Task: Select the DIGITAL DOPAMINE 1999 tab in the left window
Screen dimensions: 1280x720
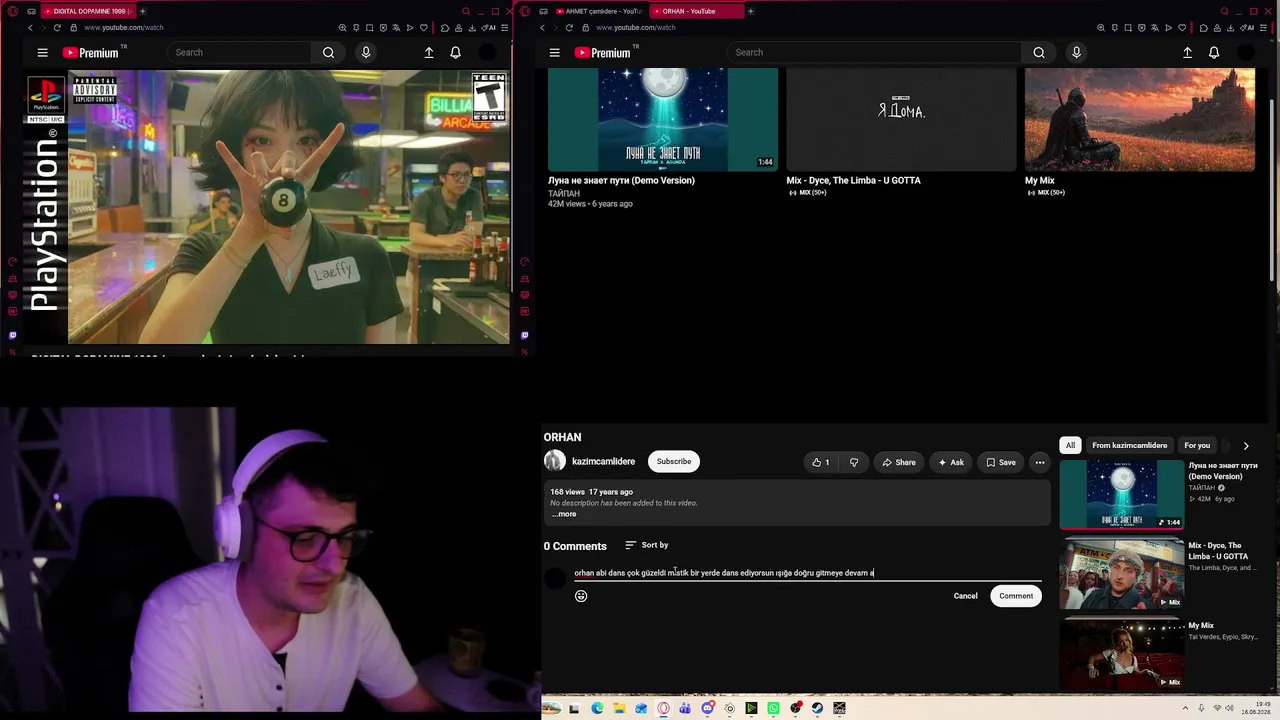Action: click(86, 11)
